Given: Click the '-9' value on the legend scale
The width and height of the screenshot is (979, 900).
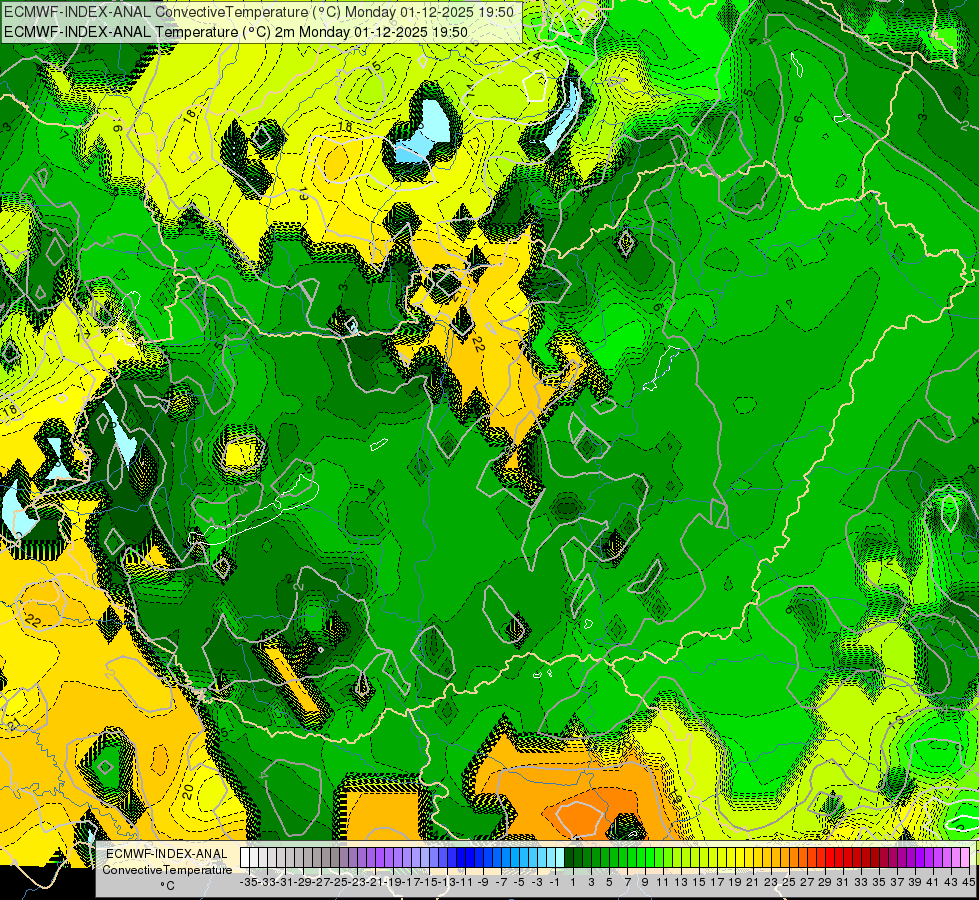Looking at the screenshot, I should pyautogui.click(x=483, y=882).
